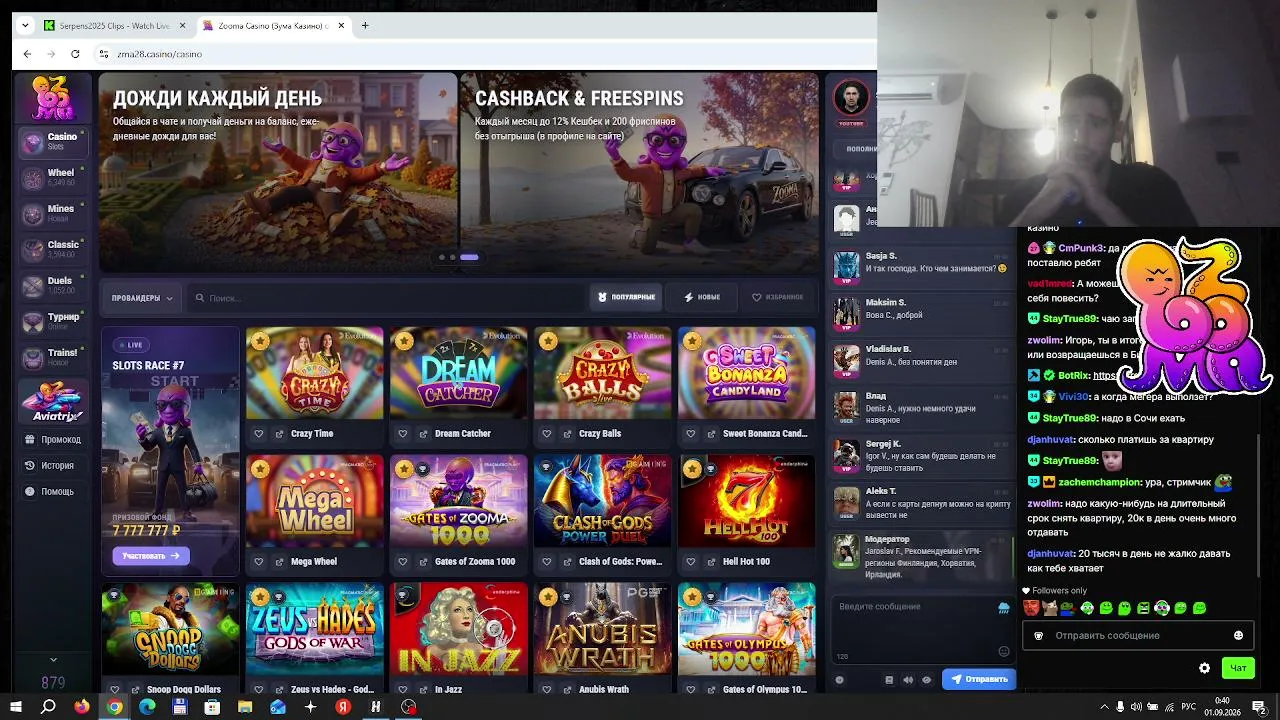
Task: Launch Firefox from the taskbar
Action: point(81,707)
